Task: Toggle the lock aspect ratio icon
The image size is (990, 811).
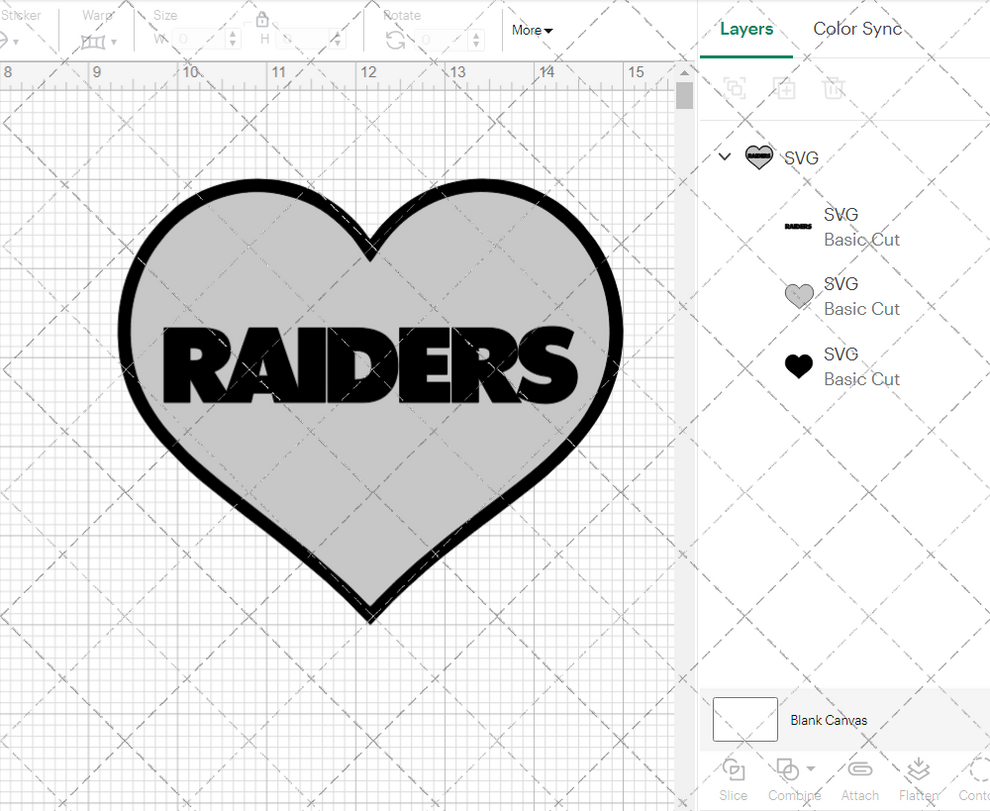Action: [x=263, y=18]
